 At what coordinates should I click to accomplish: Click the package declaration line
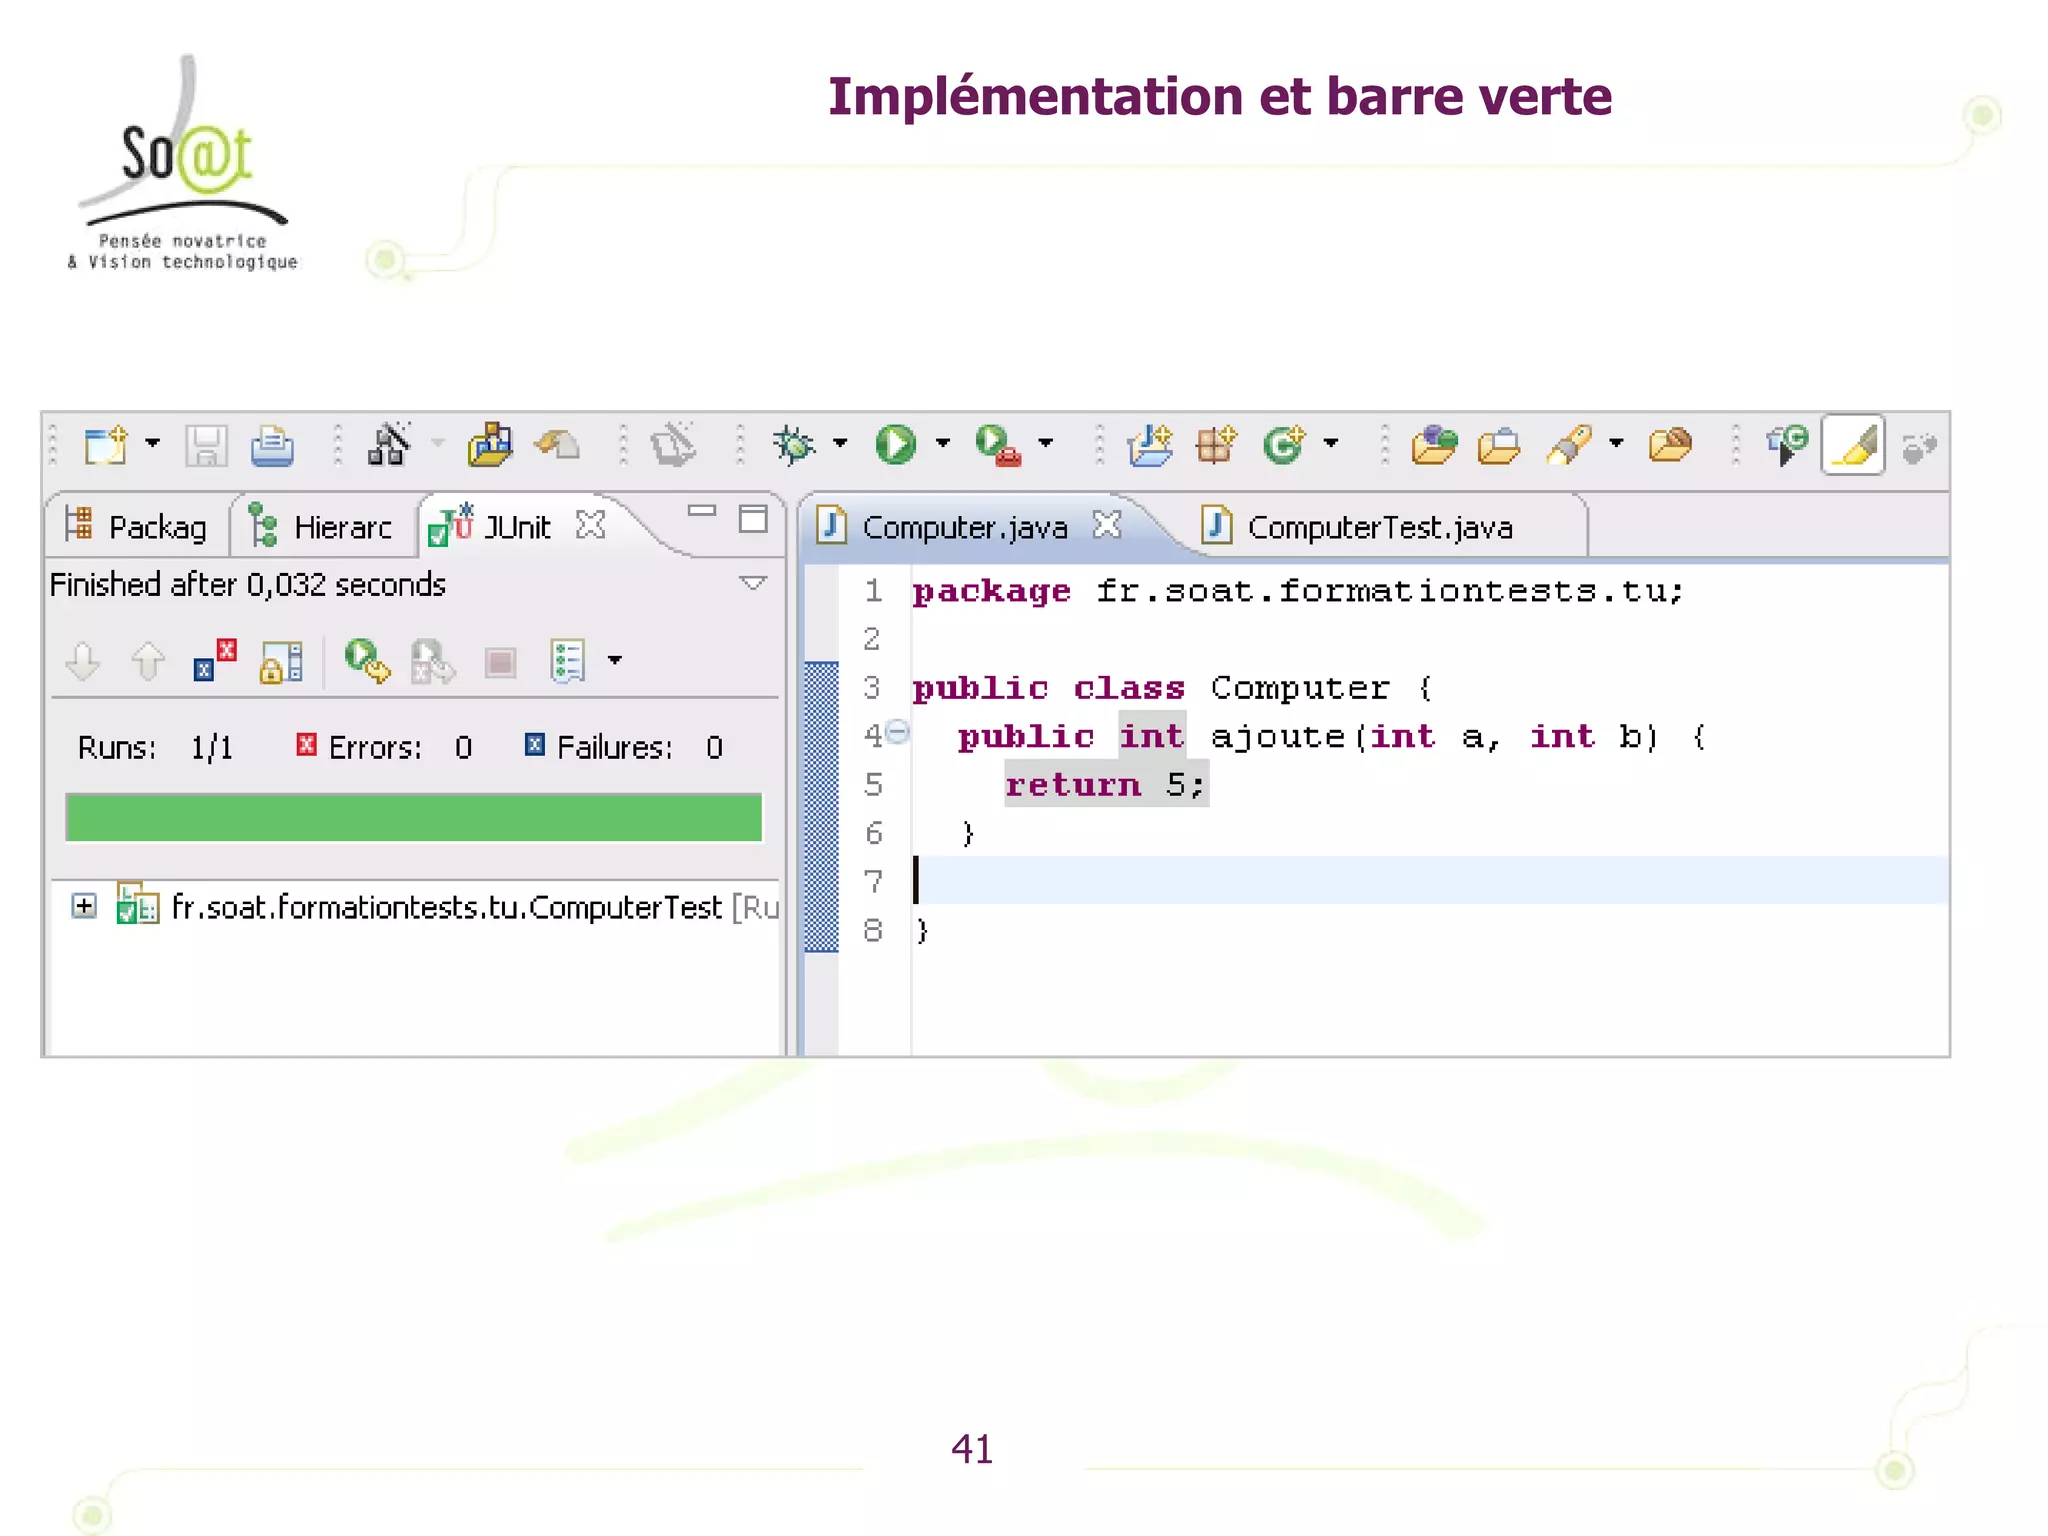click(x=1298, y=591)
